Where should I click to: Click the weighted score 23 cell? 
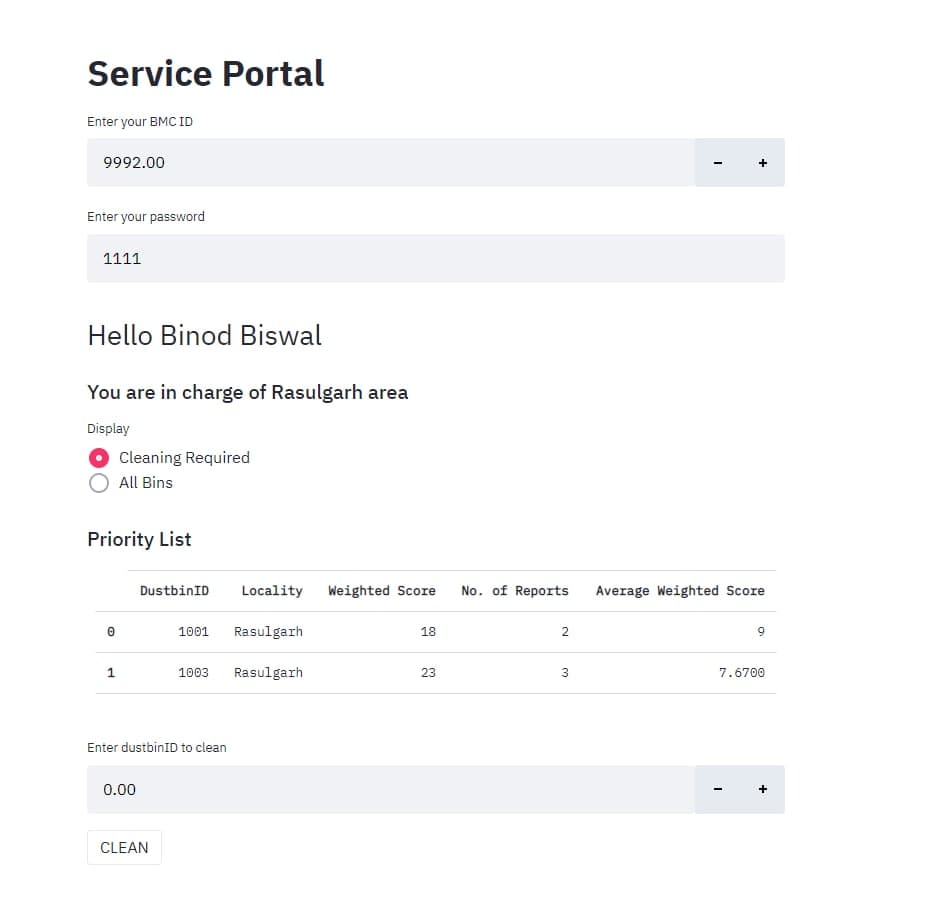coord(428,672)
